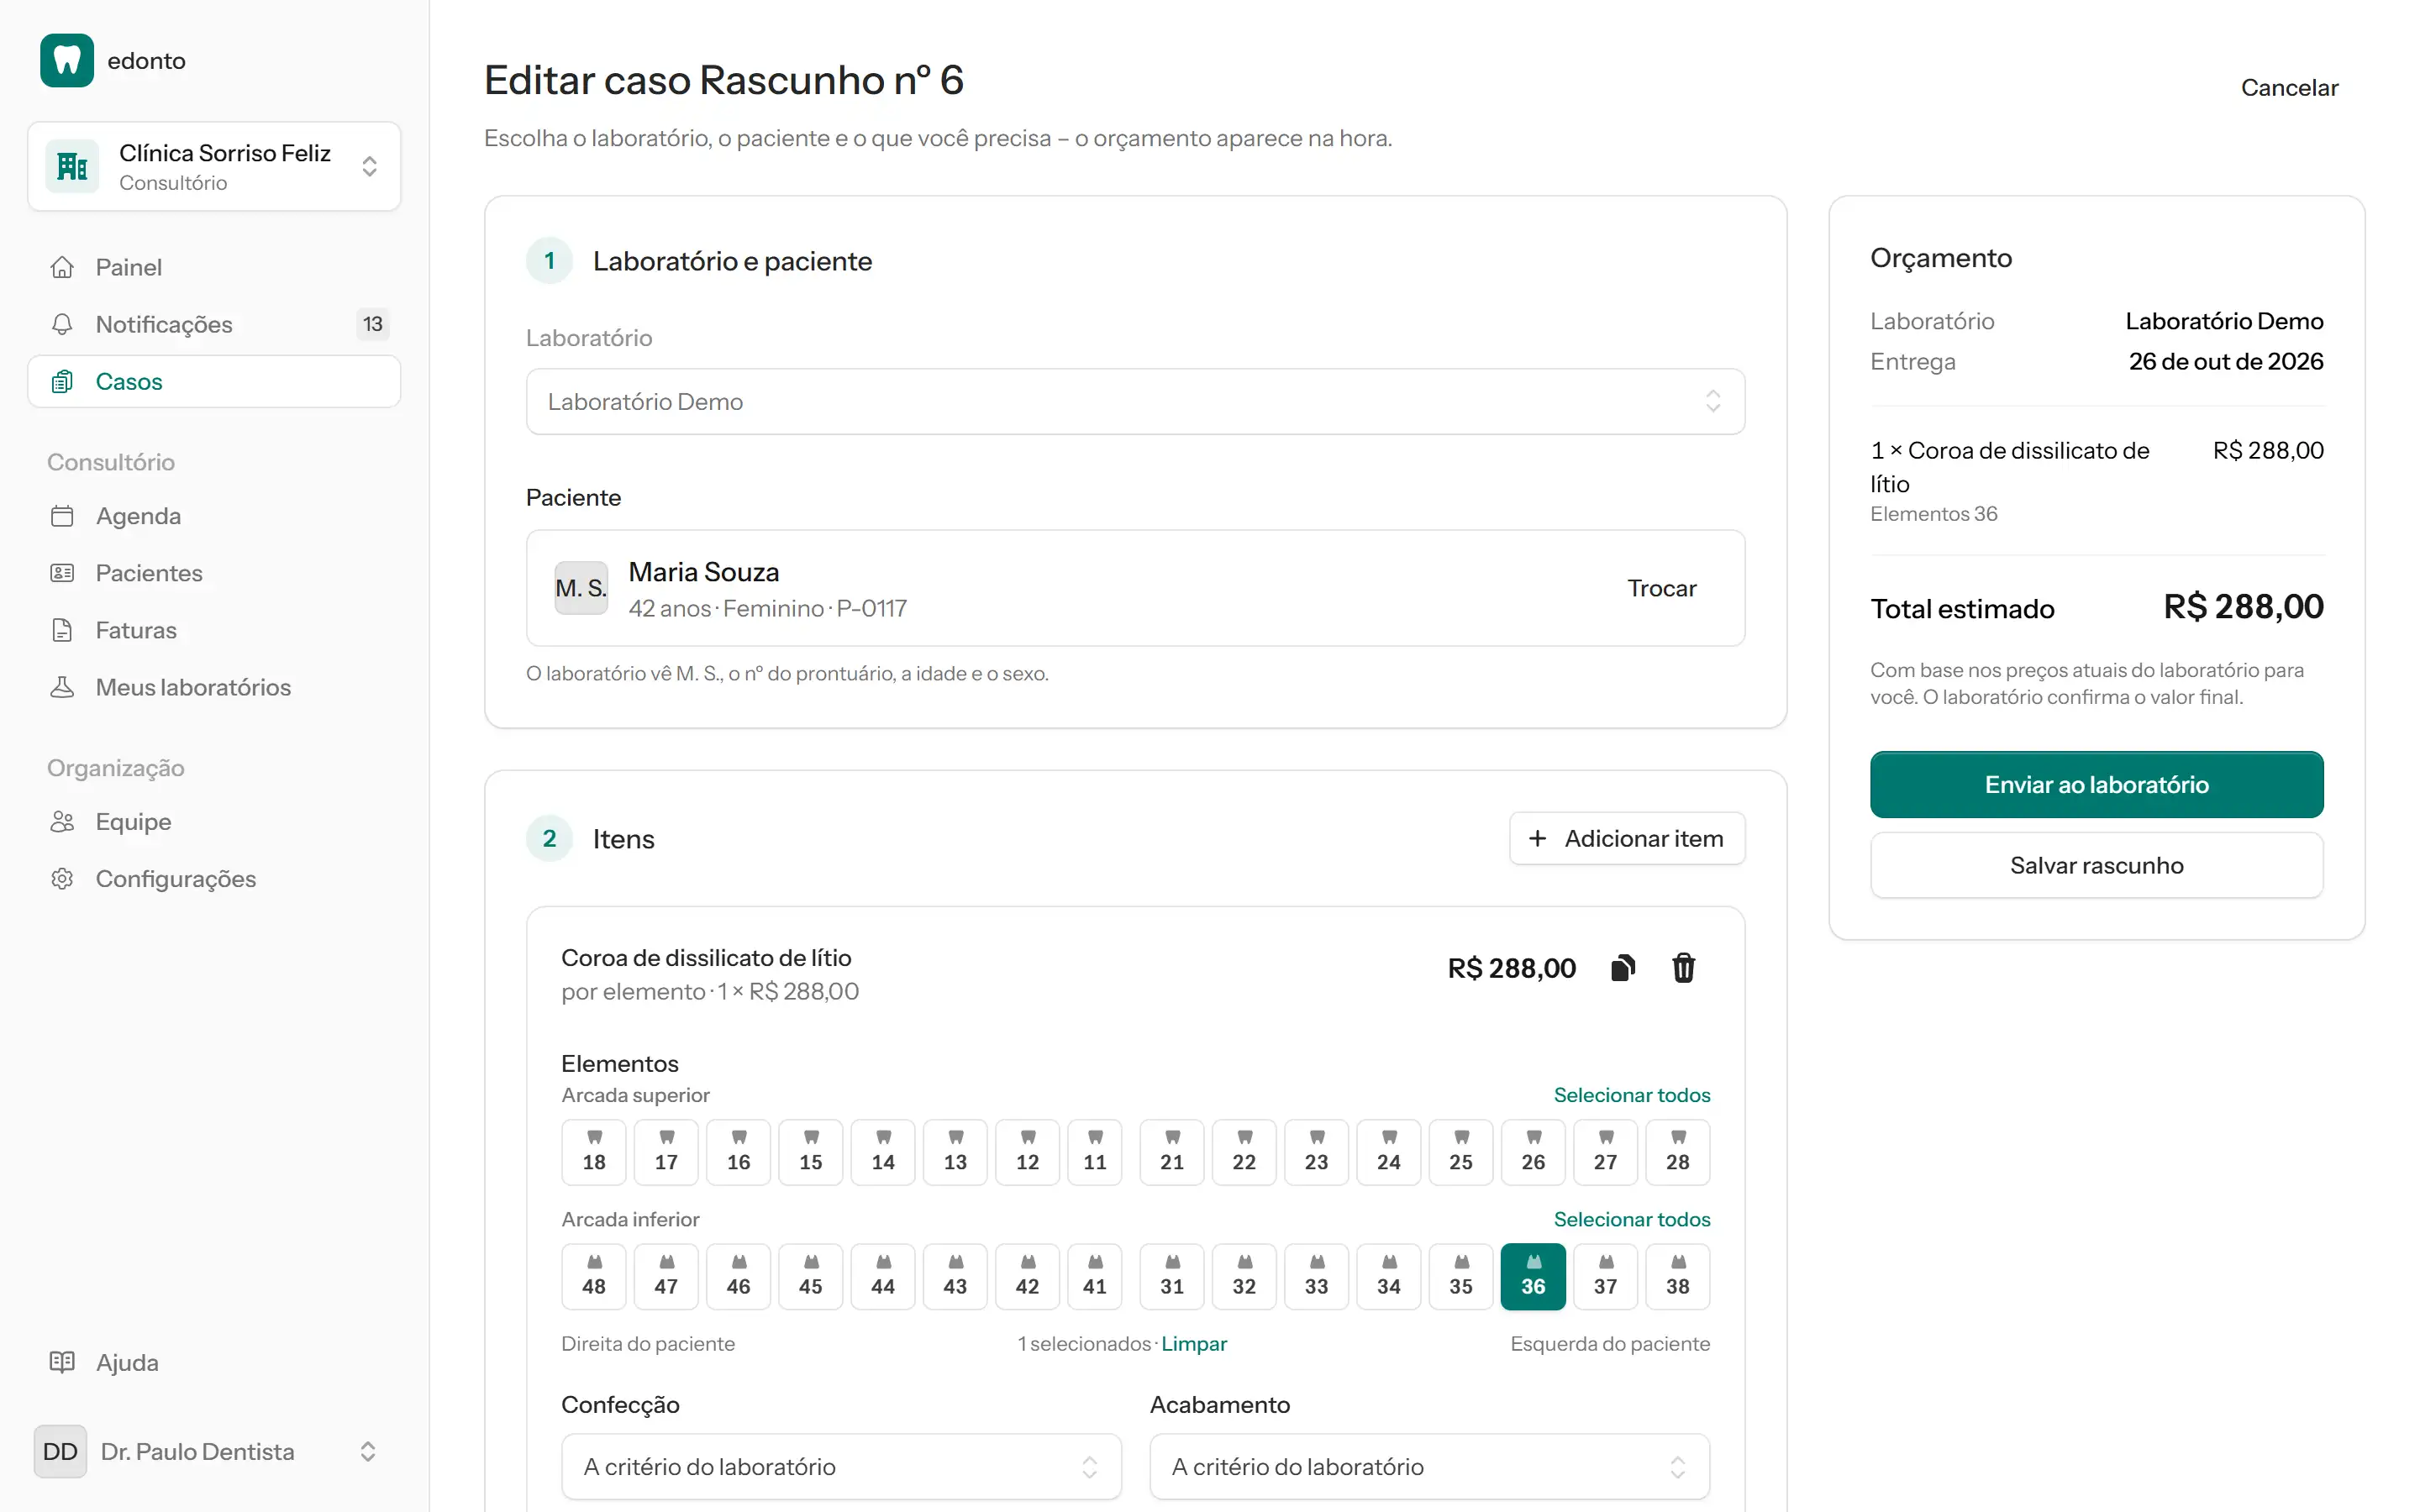Click Limpar to clear selection
The height and width of the screenshot is (1512, 2420).
1193,1343
